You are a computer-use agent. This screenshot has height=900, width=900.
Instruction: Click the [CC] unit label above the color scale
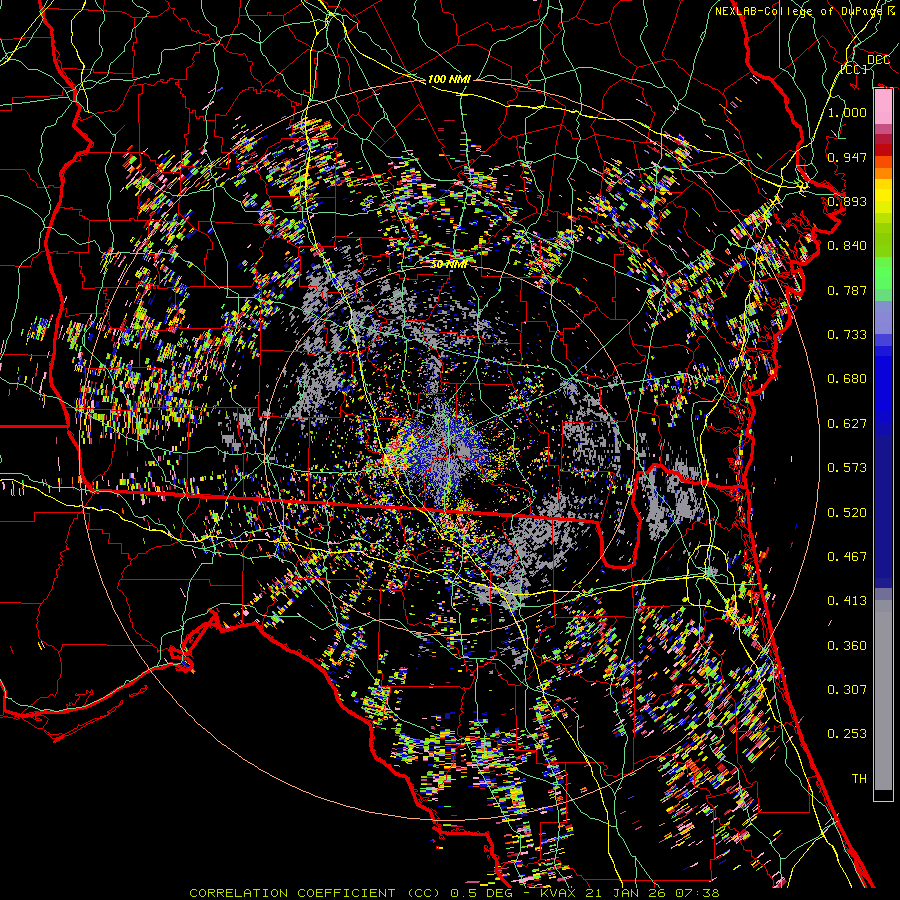tap(854, 69)
